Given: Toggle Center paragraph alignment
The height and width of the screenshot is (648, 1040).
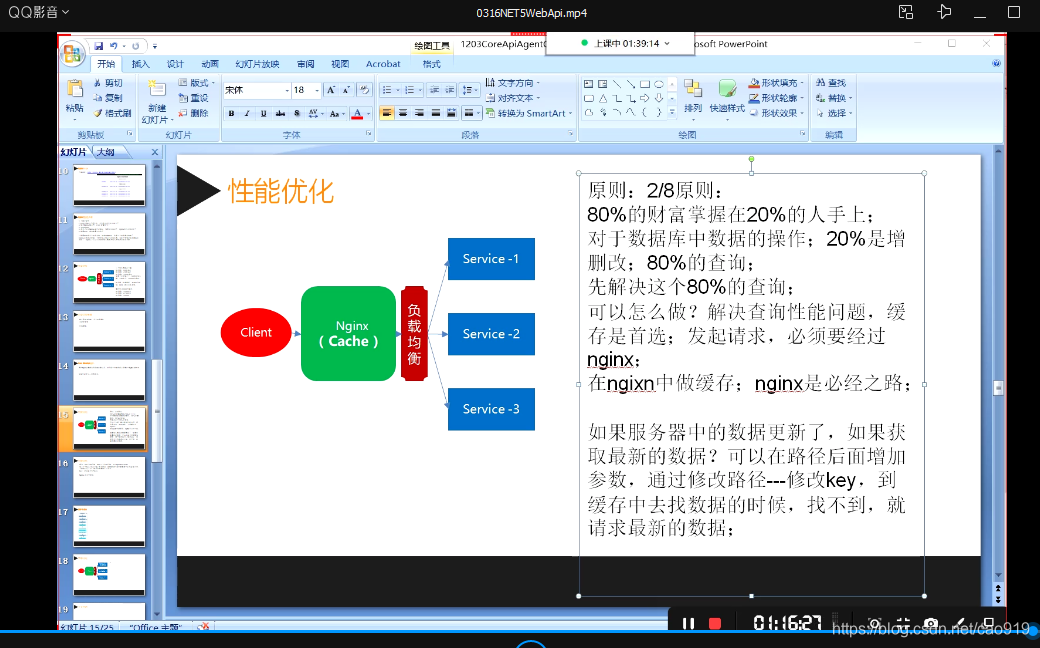Looking at the screenshot, I should (403, 113).
